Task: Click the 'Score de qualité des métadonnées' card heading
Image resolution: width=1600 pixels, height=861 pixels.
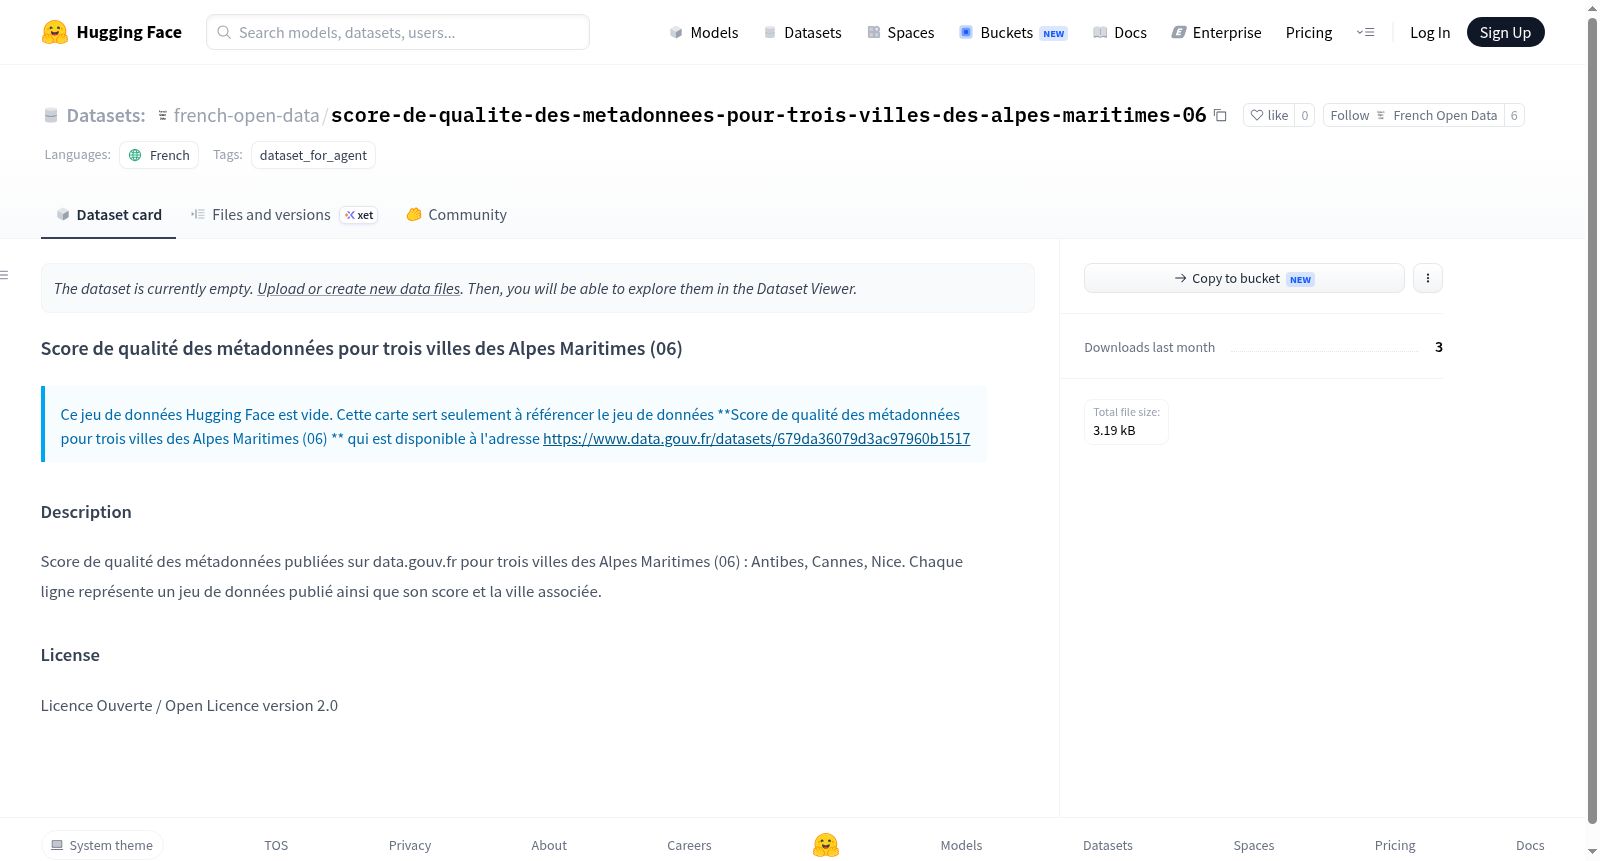Action: point(361,348)
